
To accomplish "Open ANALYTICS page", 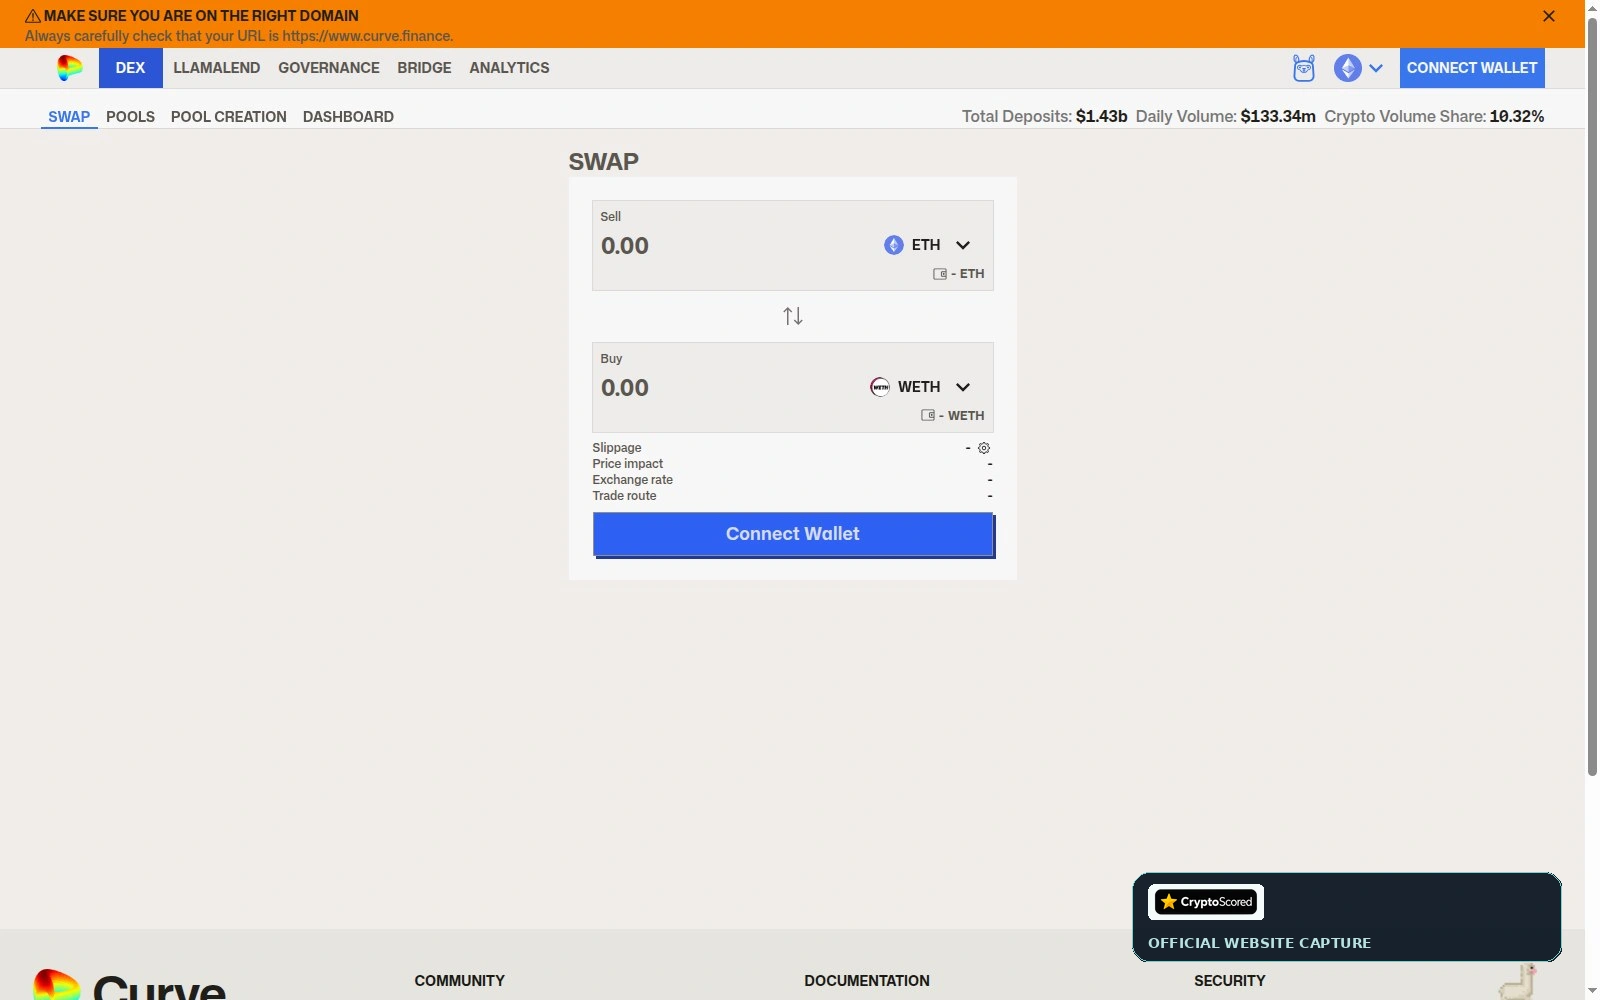I will pyautogui.click(x=509, y=68).
